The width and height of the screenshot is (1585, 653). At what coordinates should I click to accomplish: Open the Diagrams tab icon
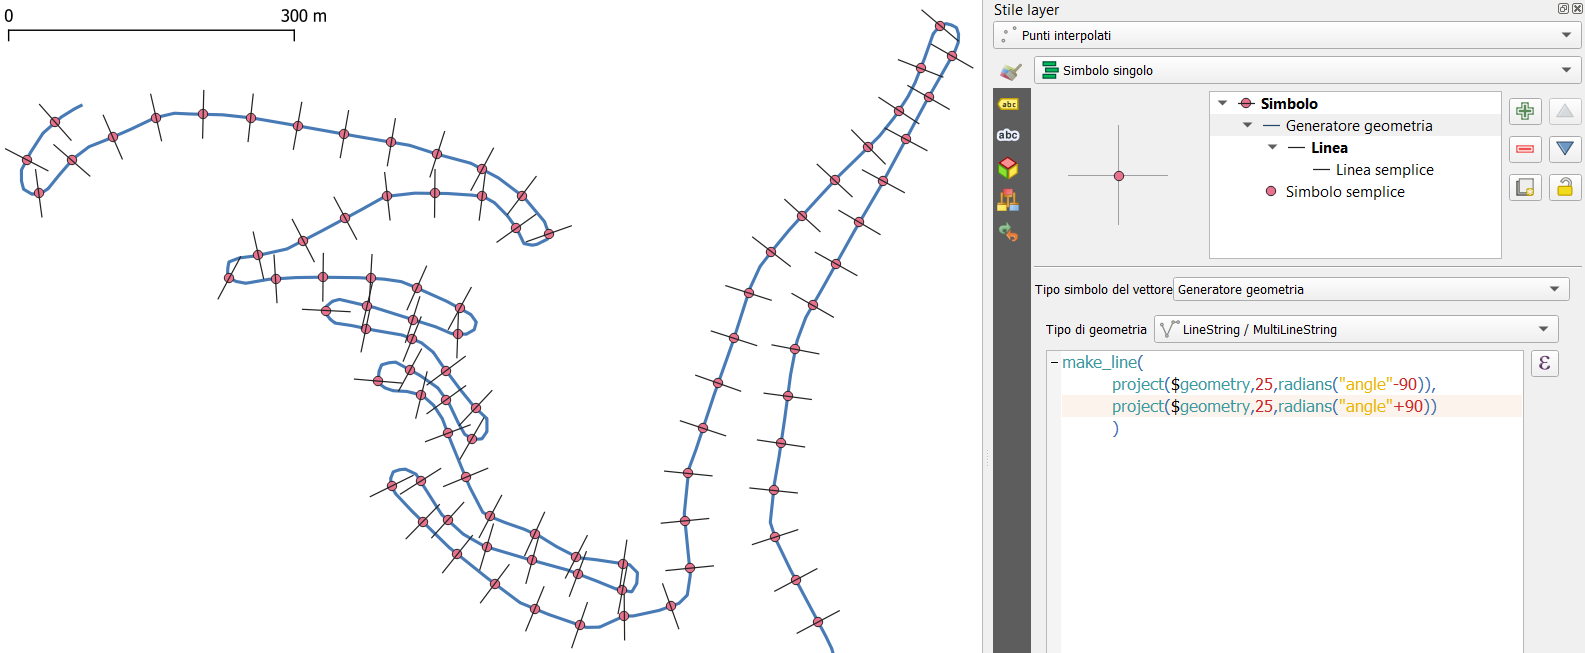1008,200
